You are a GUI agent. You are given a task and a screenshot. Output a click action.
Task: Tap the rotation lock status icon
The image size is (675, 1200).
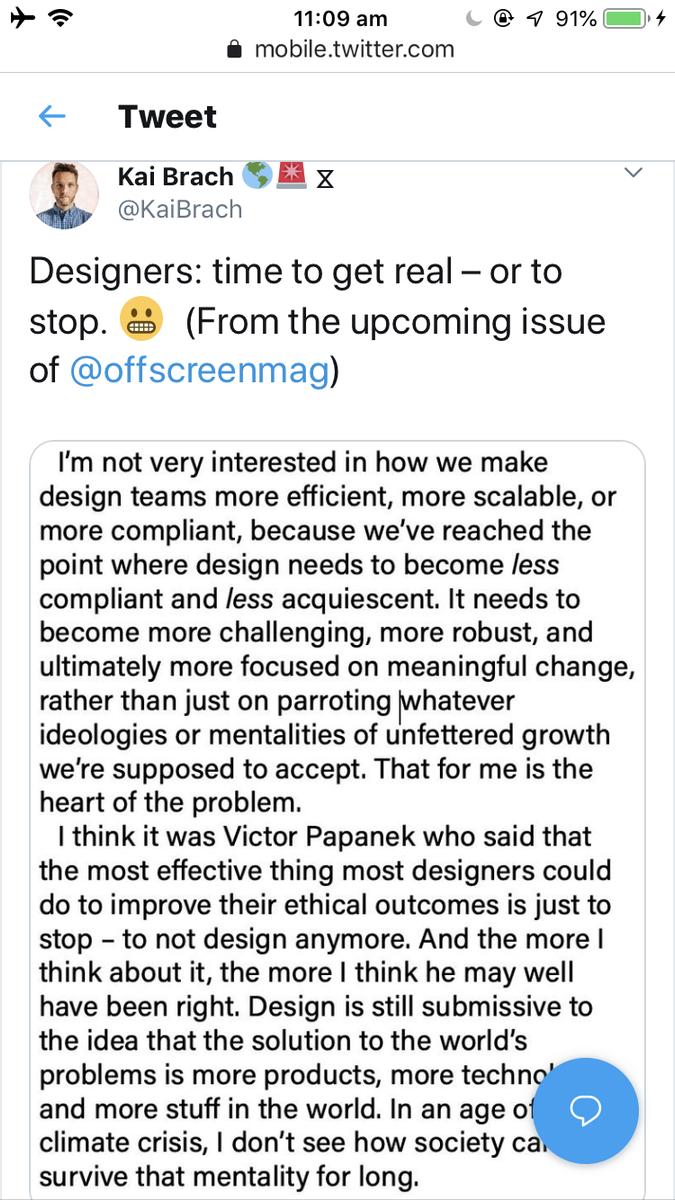coord(504,18)
